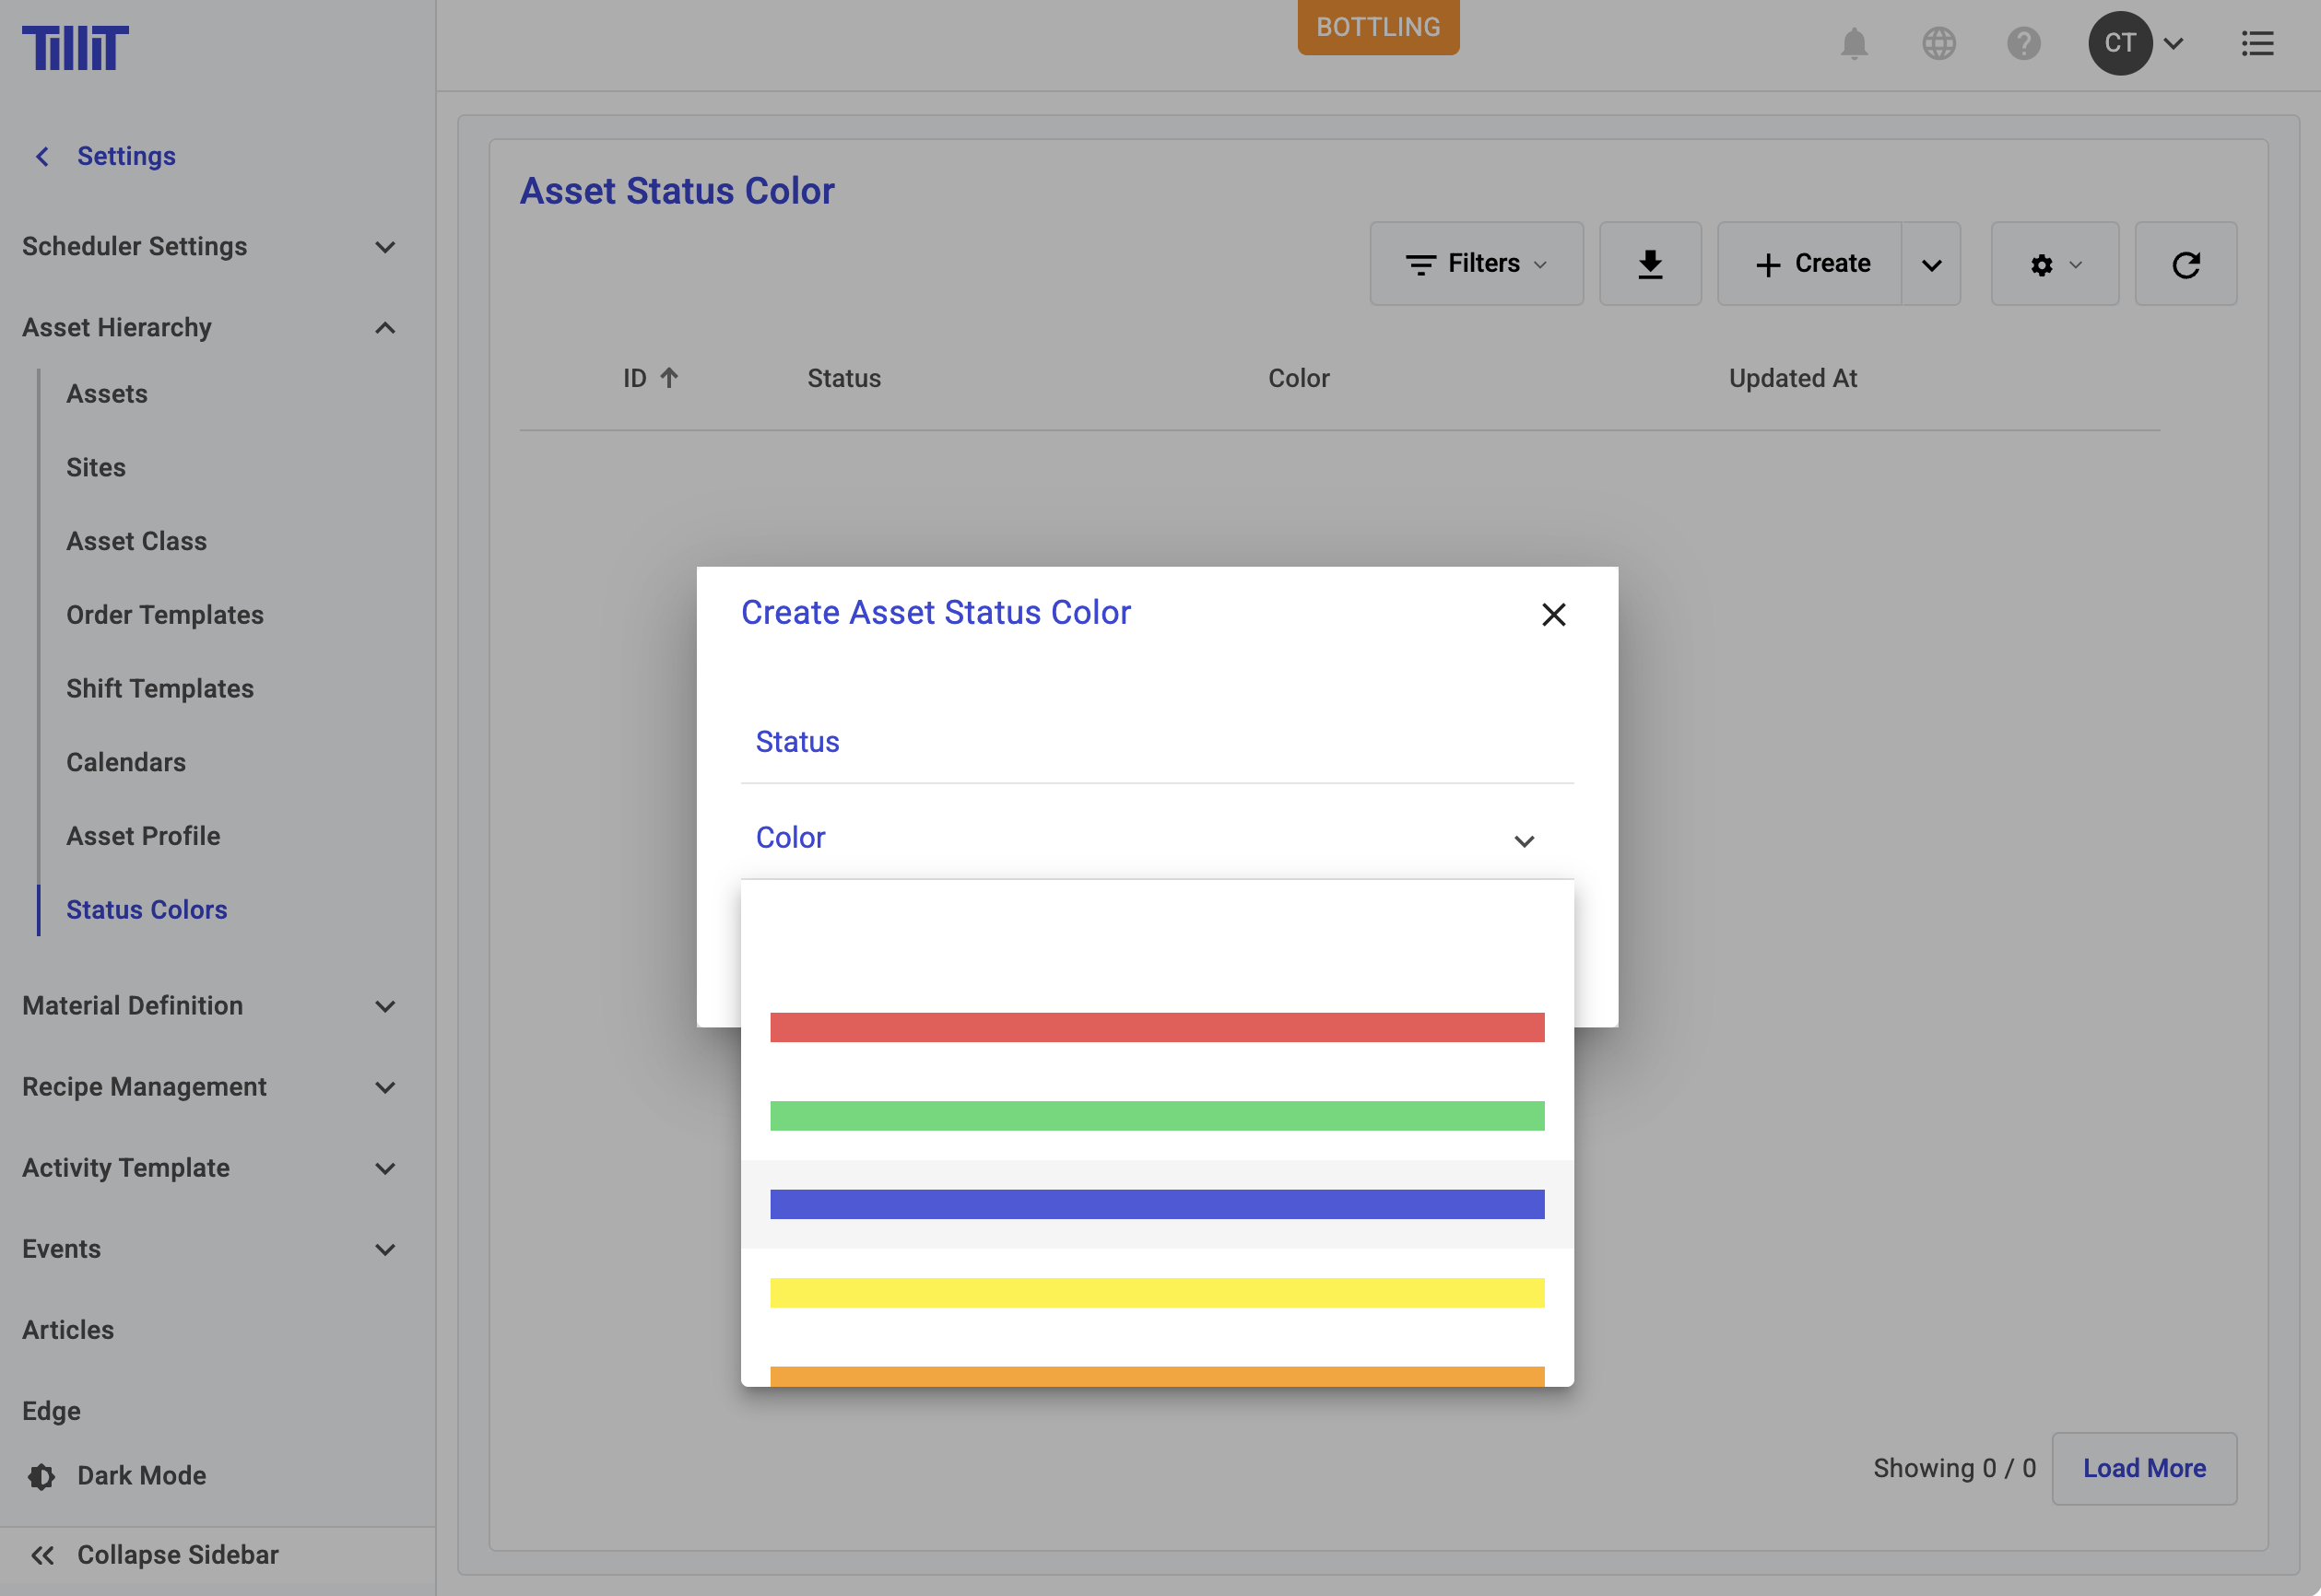Click the help question mark icon
The height and width of the screenshot is (1596, 2321).
[2023, 44]
